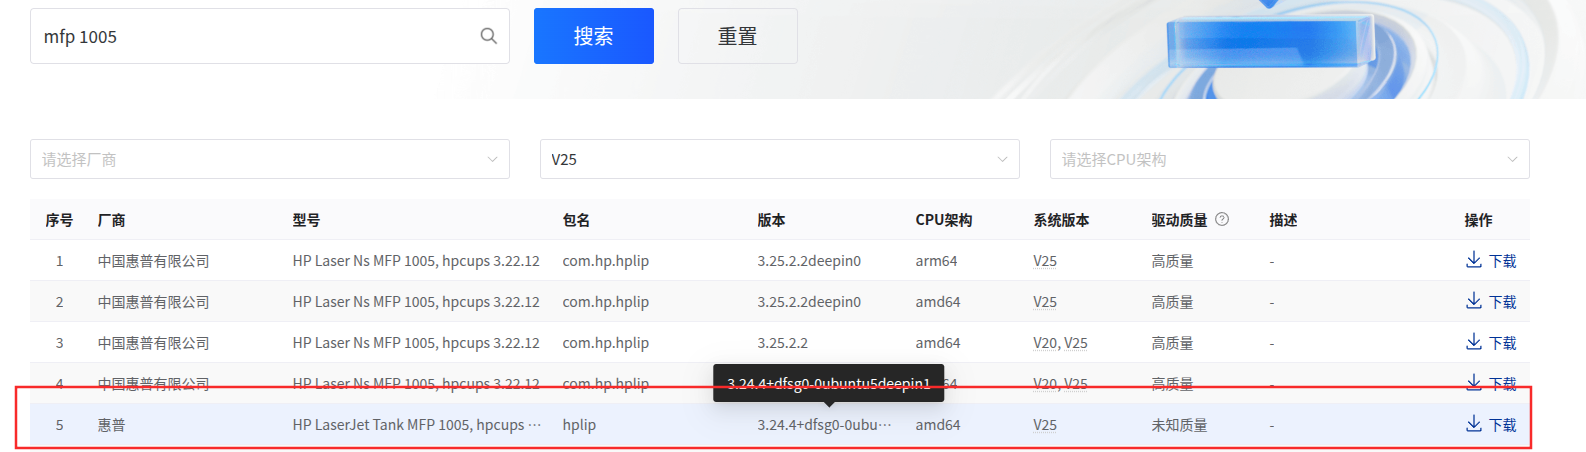This screenshot has height=452, width=1586.
Task: Click 高质量 quality cell in row 2
Action: 1172,302
